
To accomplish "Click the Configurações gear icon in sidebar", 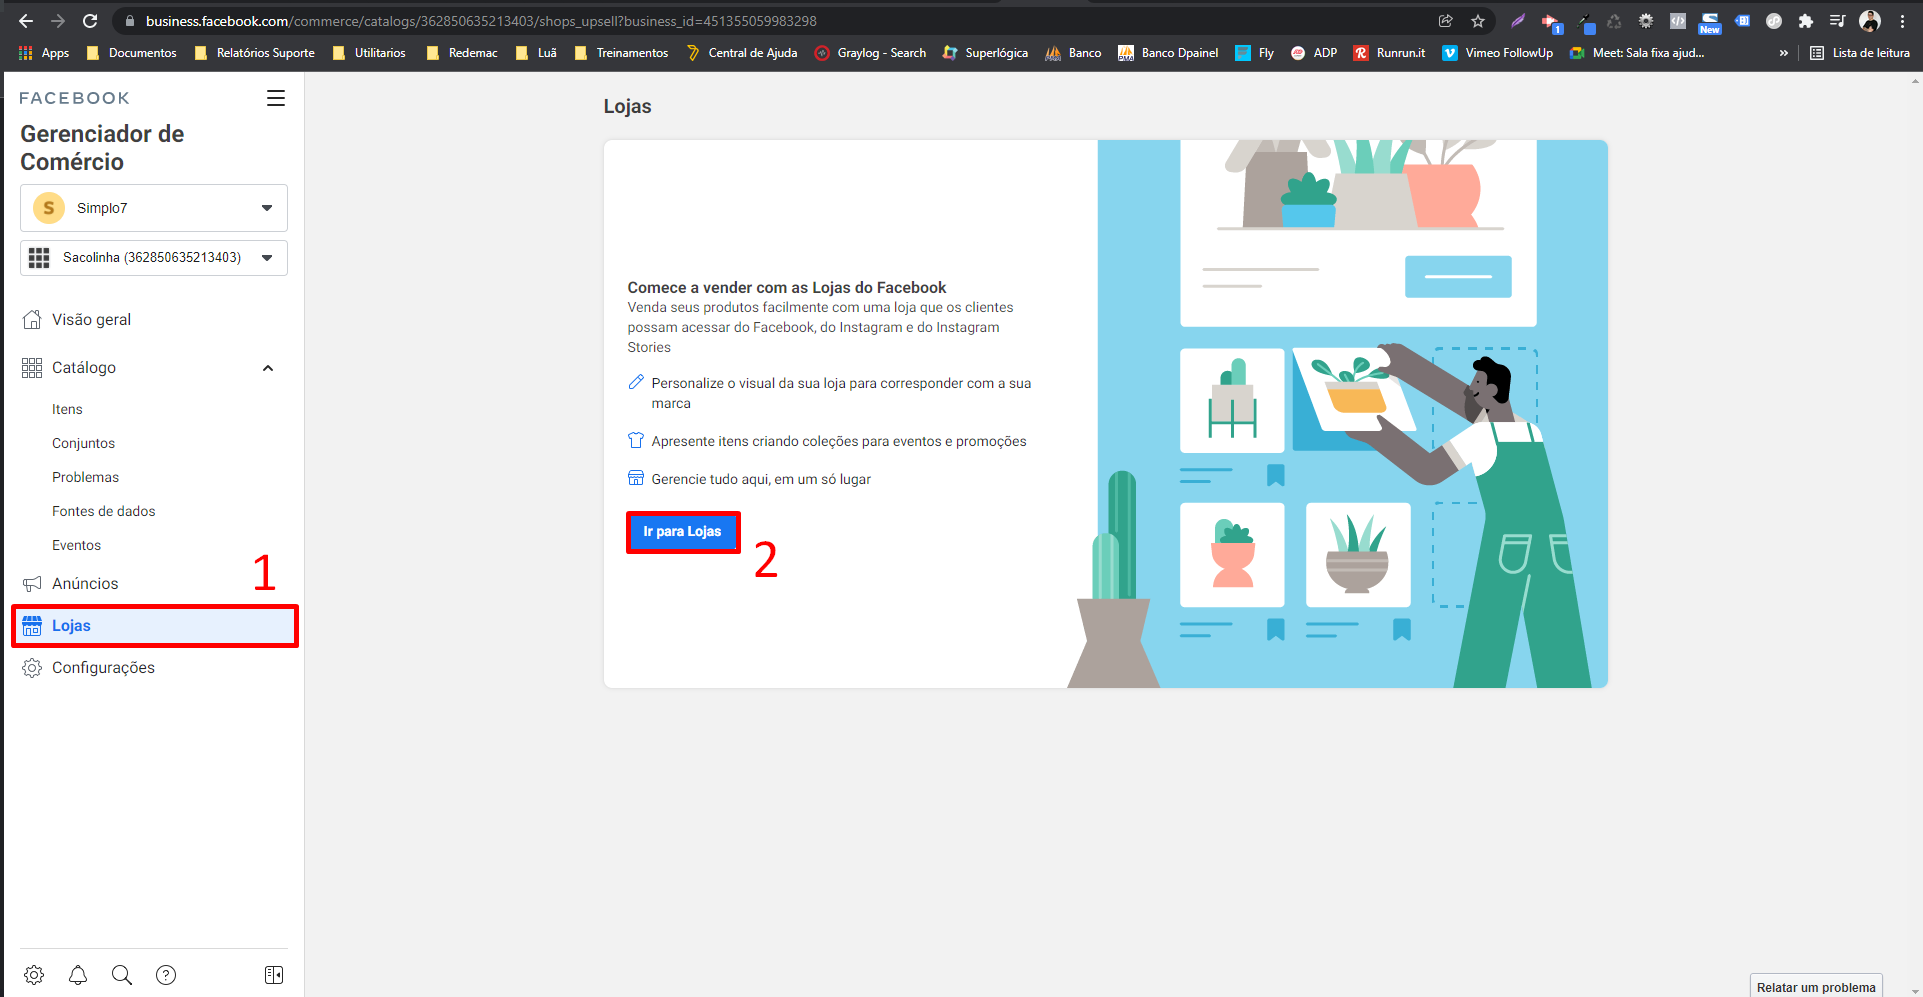I will (x=32, y=668).
